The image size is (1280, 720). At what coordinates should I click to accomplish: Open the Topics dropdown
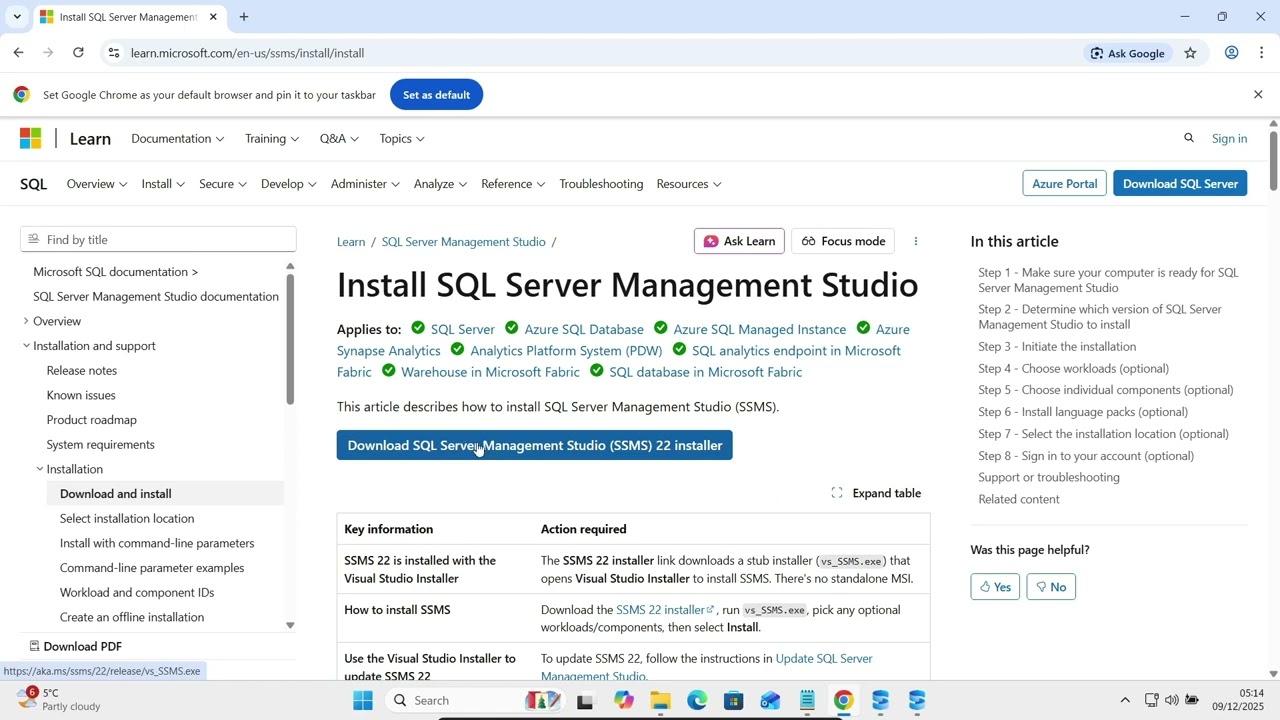pyautogui.click(x=402, y=138)
